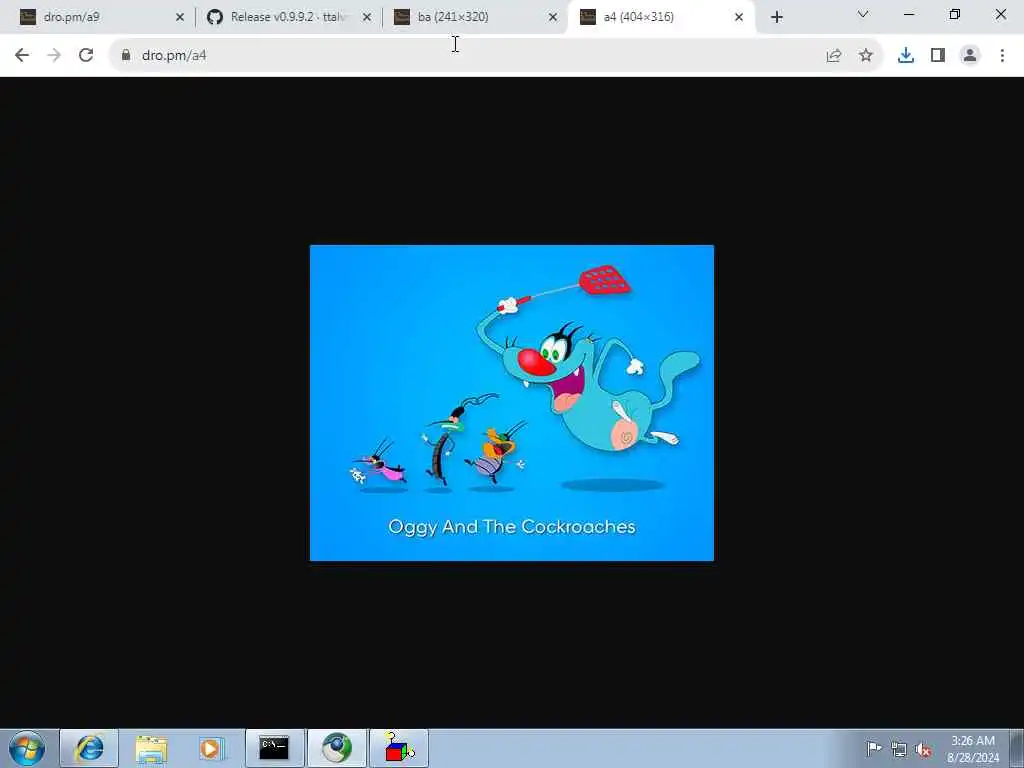Share this page icon in address bar
Screen dimensions: 1024x768
click(833, 56)
